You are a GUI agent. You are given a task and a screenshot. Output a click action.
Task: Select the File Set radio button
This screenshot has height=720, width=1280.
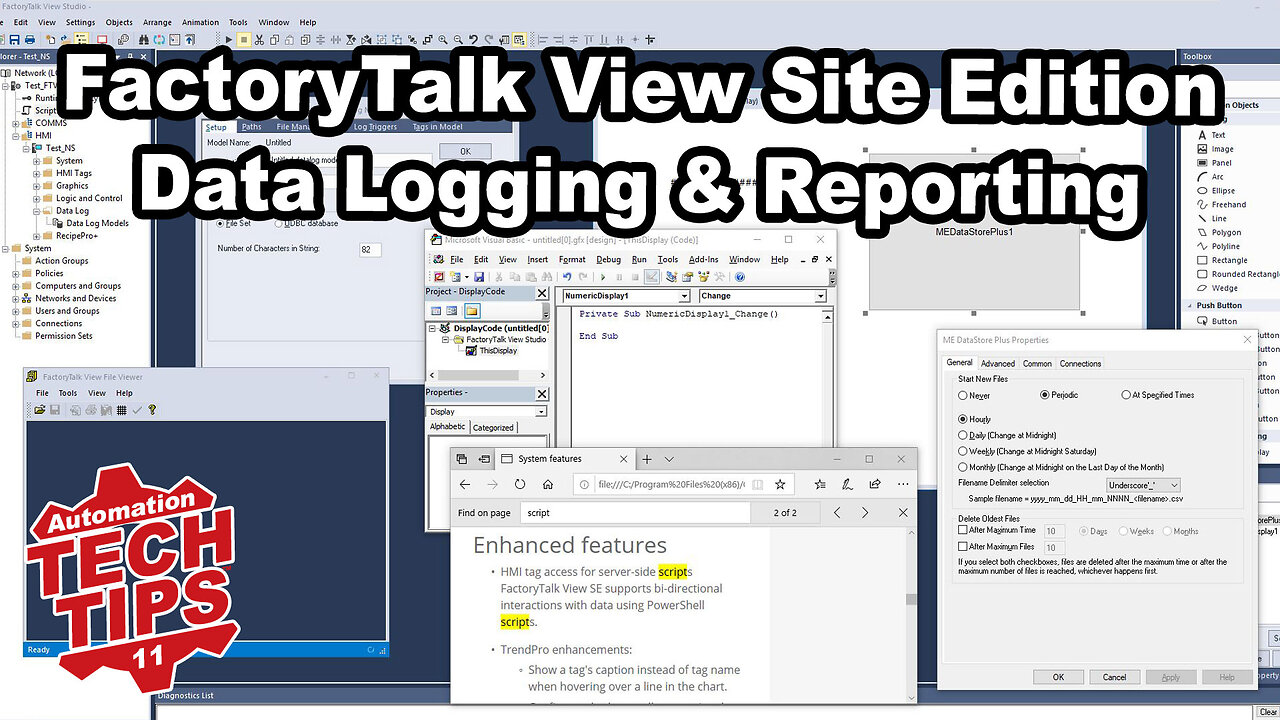click(220, 223)
